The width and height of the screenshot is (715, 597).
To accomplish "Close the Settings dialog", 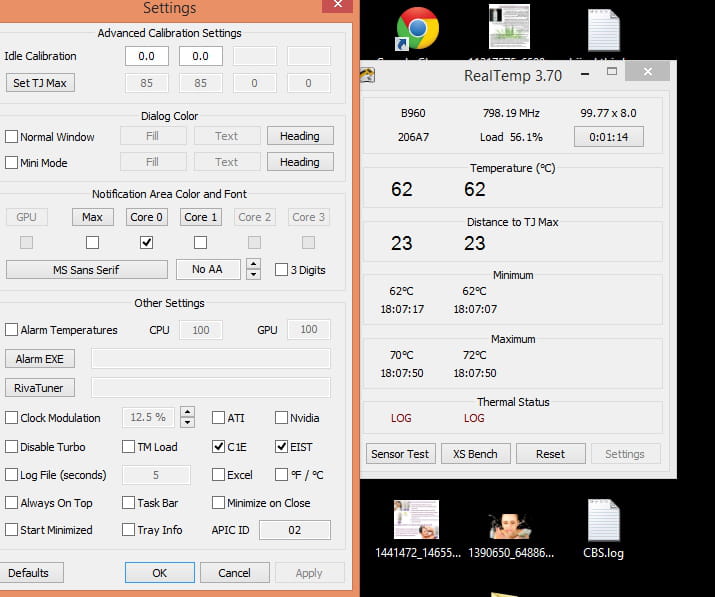I will click(x=337, y=5).
